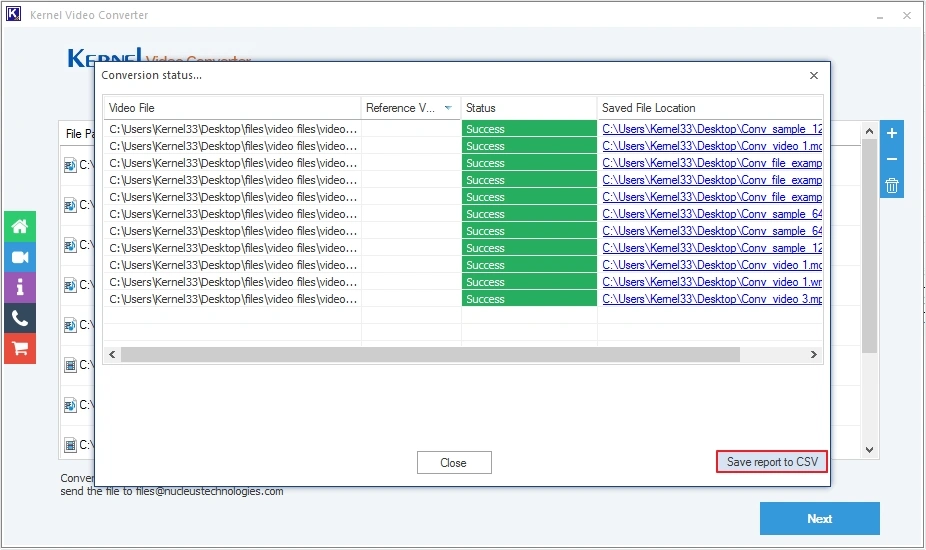Click left arrow of horizontal scrollbar
The image size is (926, 550).
tap(112, 354)
